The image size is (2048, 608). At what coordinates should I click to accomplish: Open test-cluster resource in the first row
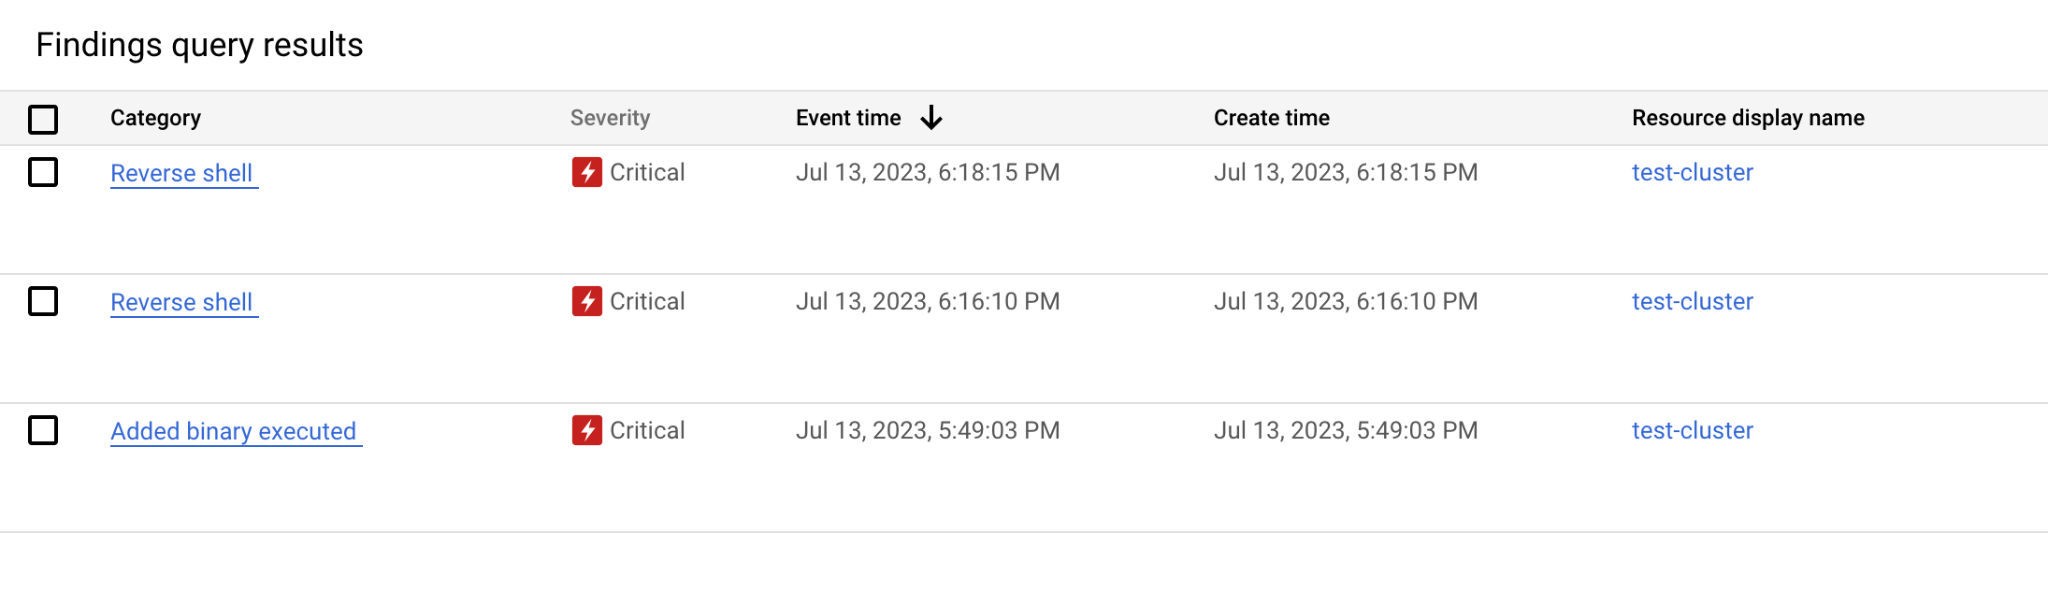[x=1692, y=172]
